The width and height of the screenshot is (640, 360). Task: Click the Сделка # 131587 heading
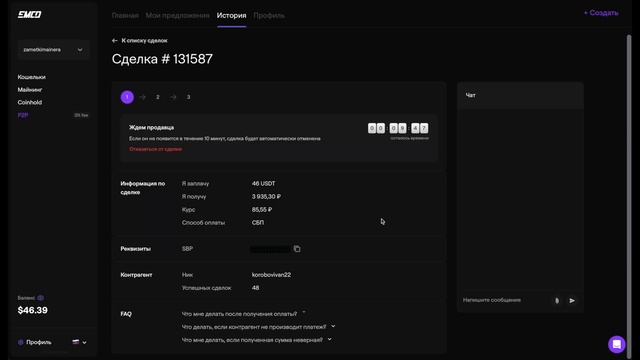coord(162,59)
